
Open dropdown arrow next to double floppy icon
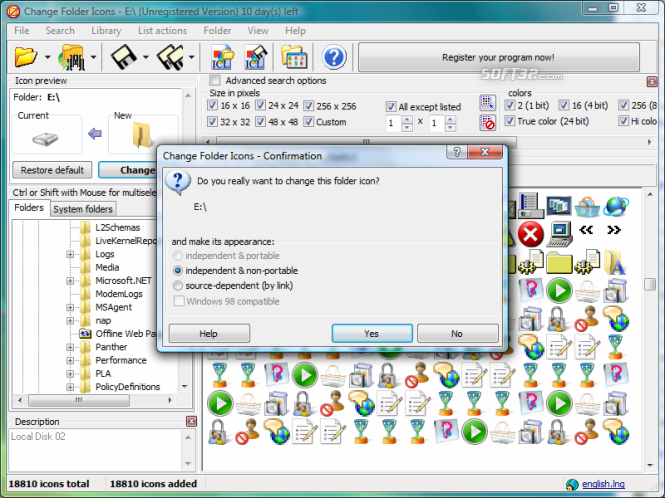(x=191, y=57)
